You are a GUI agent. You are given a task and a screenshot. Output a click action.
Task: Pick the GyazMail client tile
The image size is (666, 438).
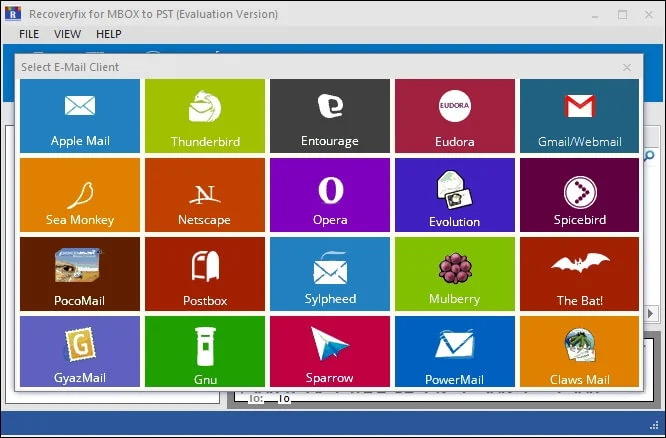click(x=80, y=351)
